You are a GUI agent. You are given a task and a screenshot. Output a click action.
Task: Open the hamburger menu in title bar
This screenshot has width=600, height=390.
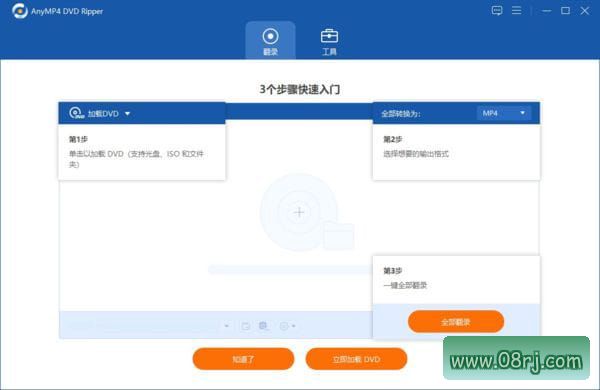point(517,11)
